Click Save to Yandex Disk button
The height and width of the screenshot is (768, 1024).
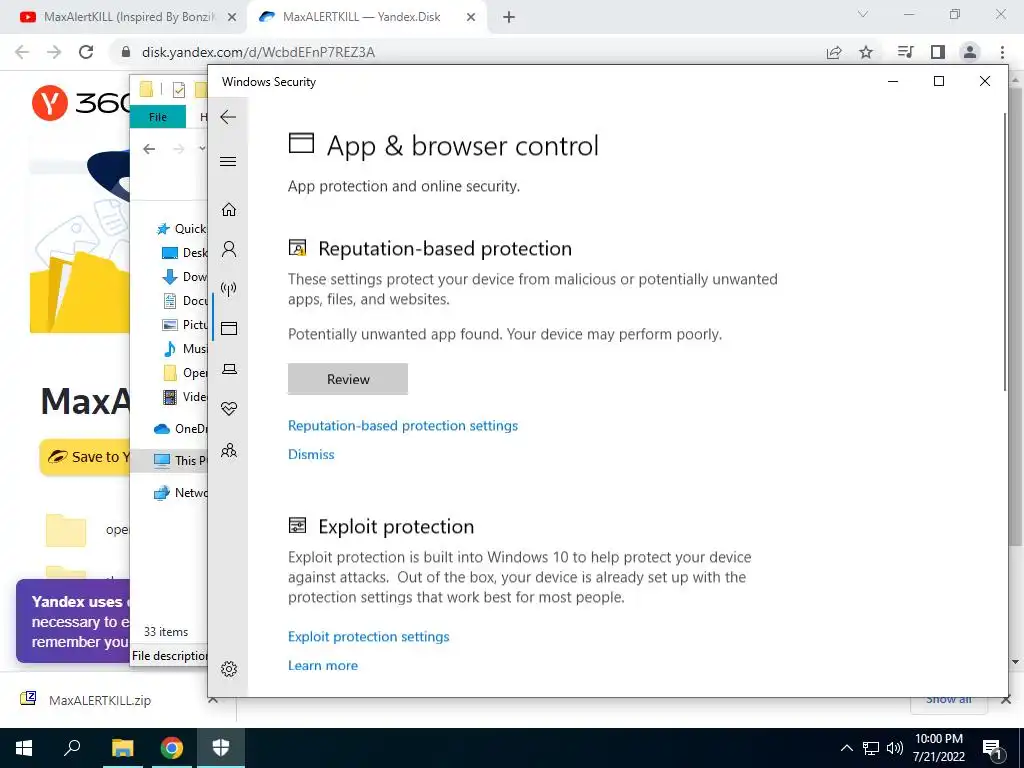coord(85,457)
